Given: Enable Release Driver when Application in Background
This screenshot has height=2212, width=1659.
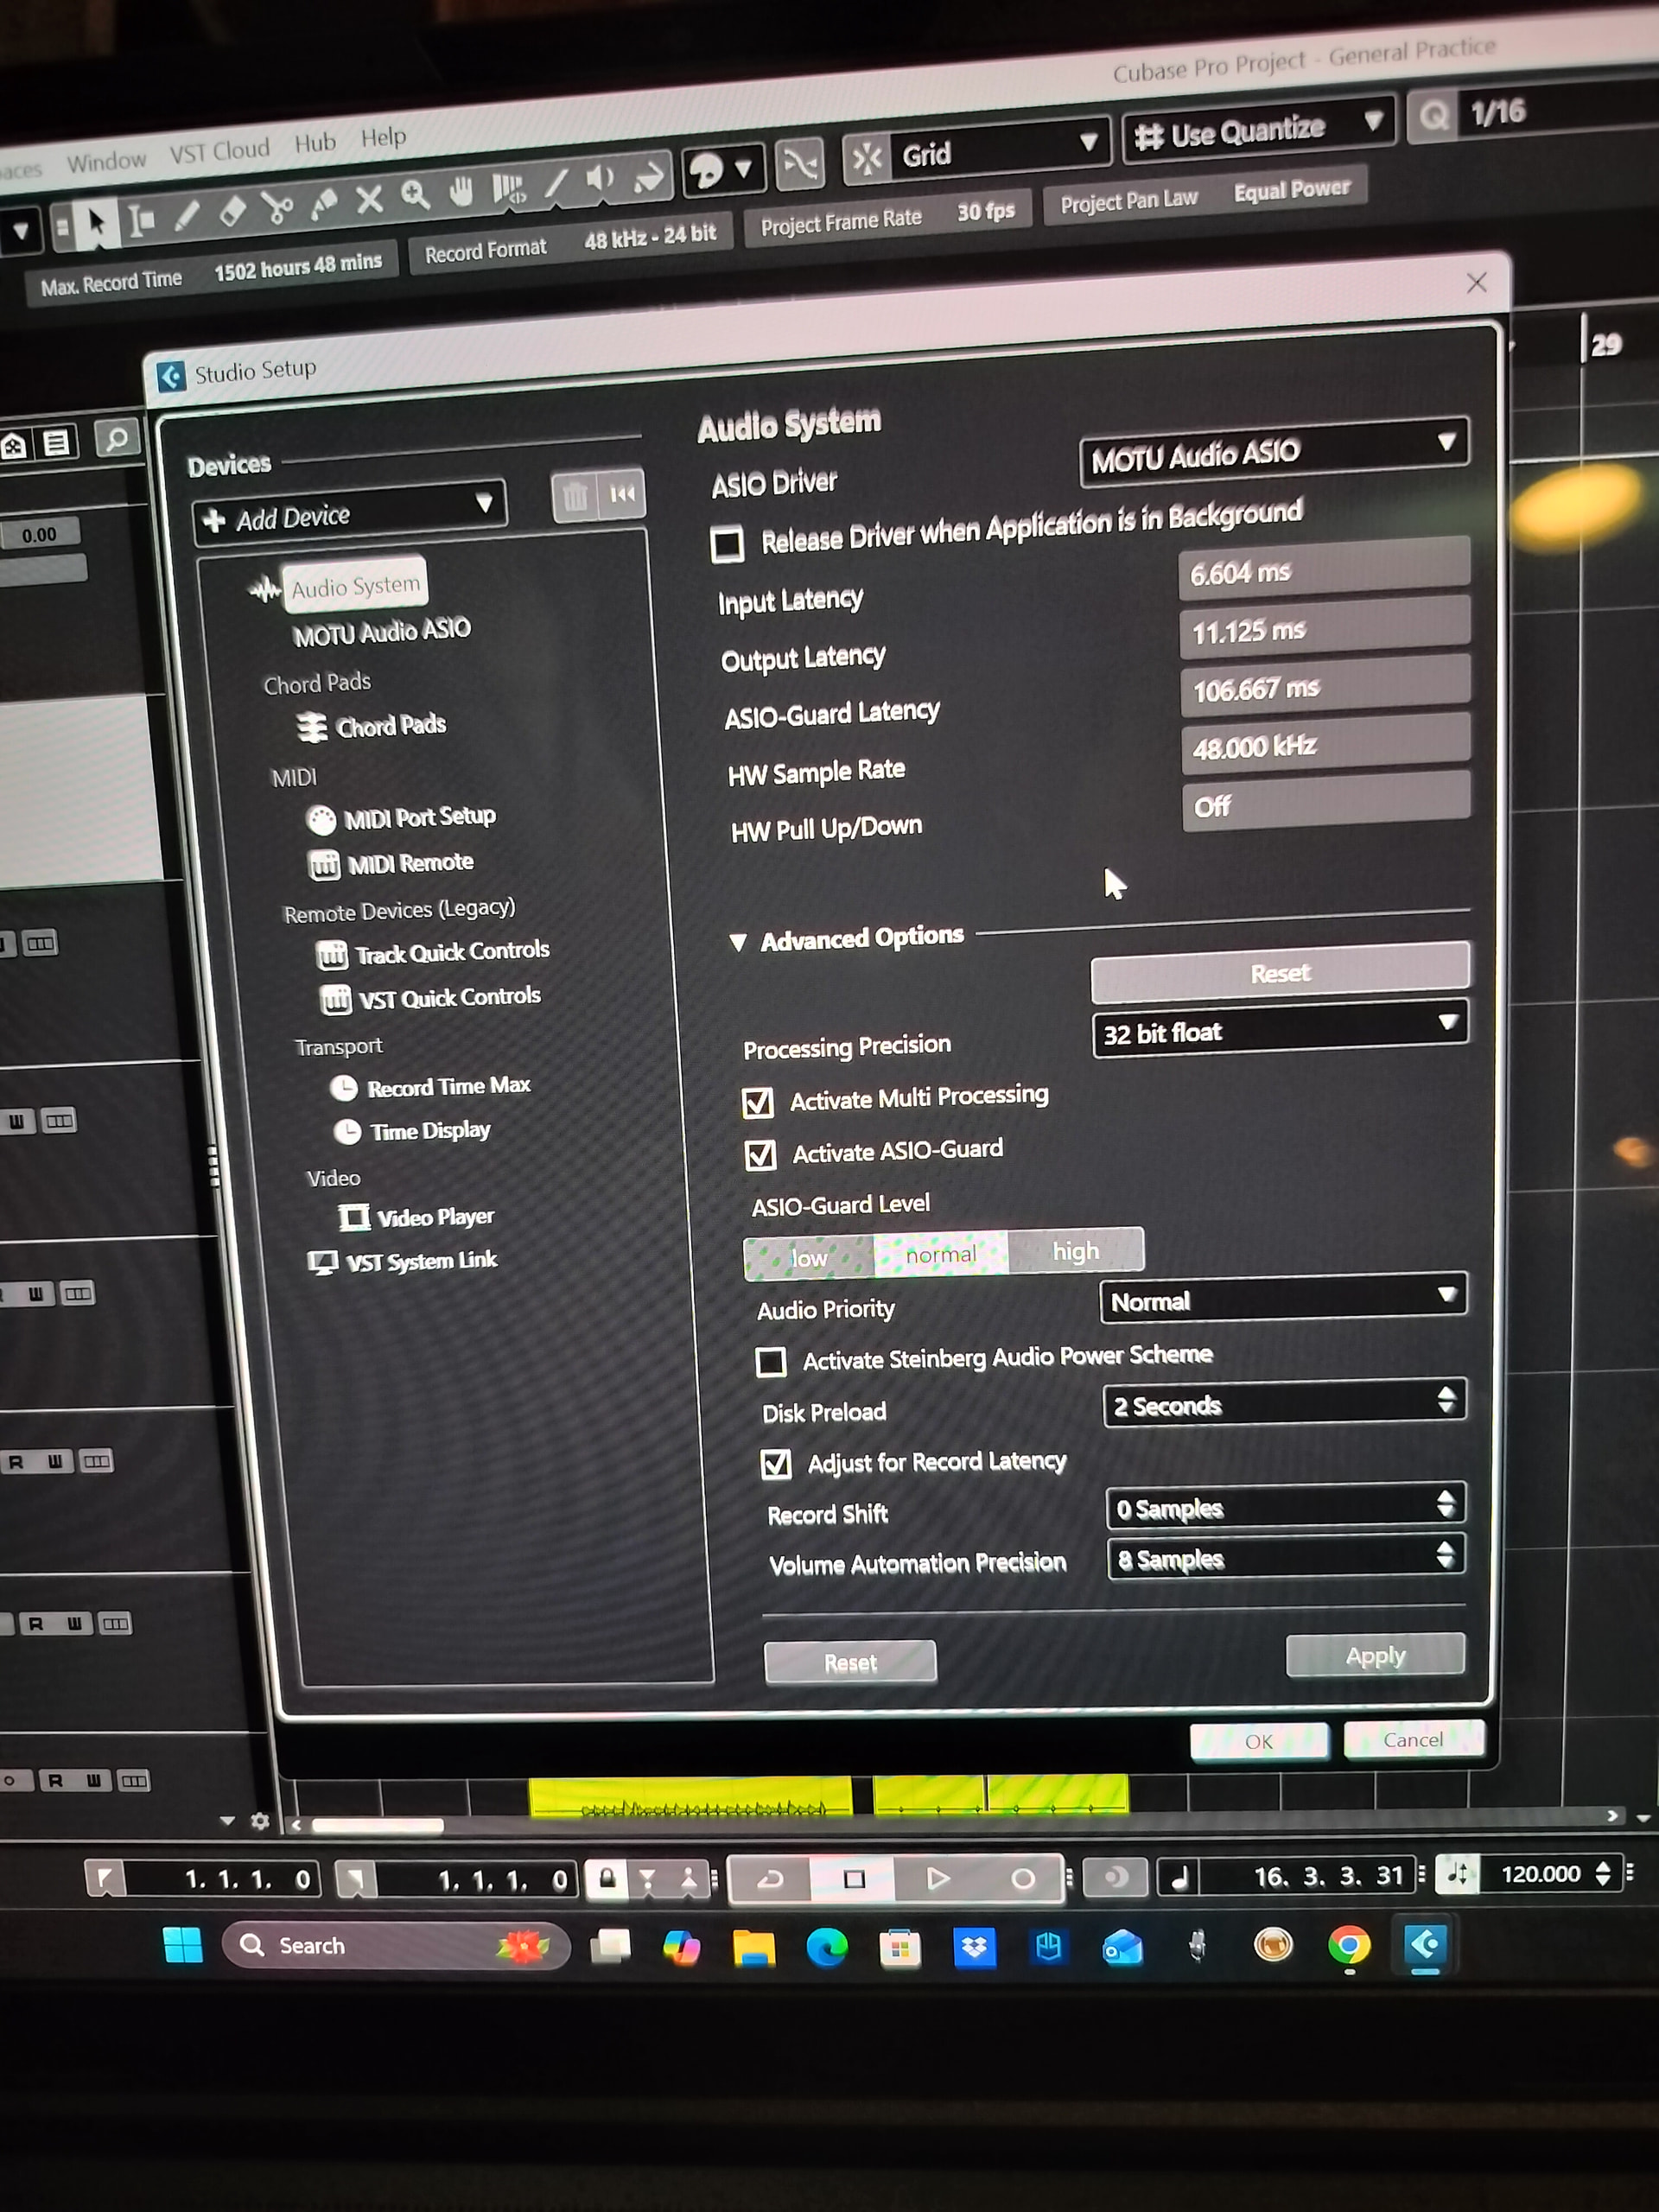Looking at the screenshot, I should (x=727, y=545).
